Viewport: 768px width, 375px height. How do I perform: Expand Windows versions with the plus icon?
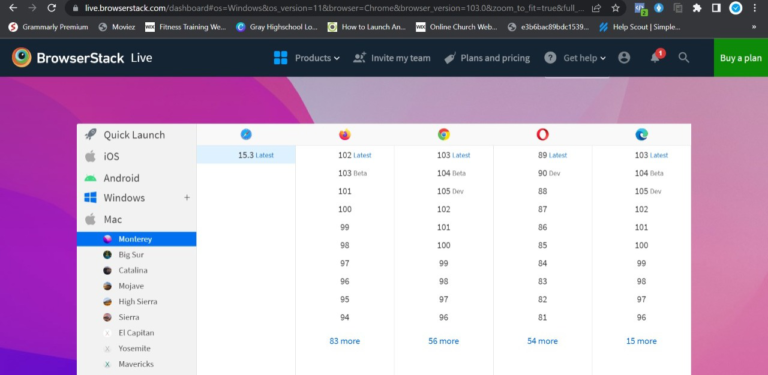click(x=187, y=198)
